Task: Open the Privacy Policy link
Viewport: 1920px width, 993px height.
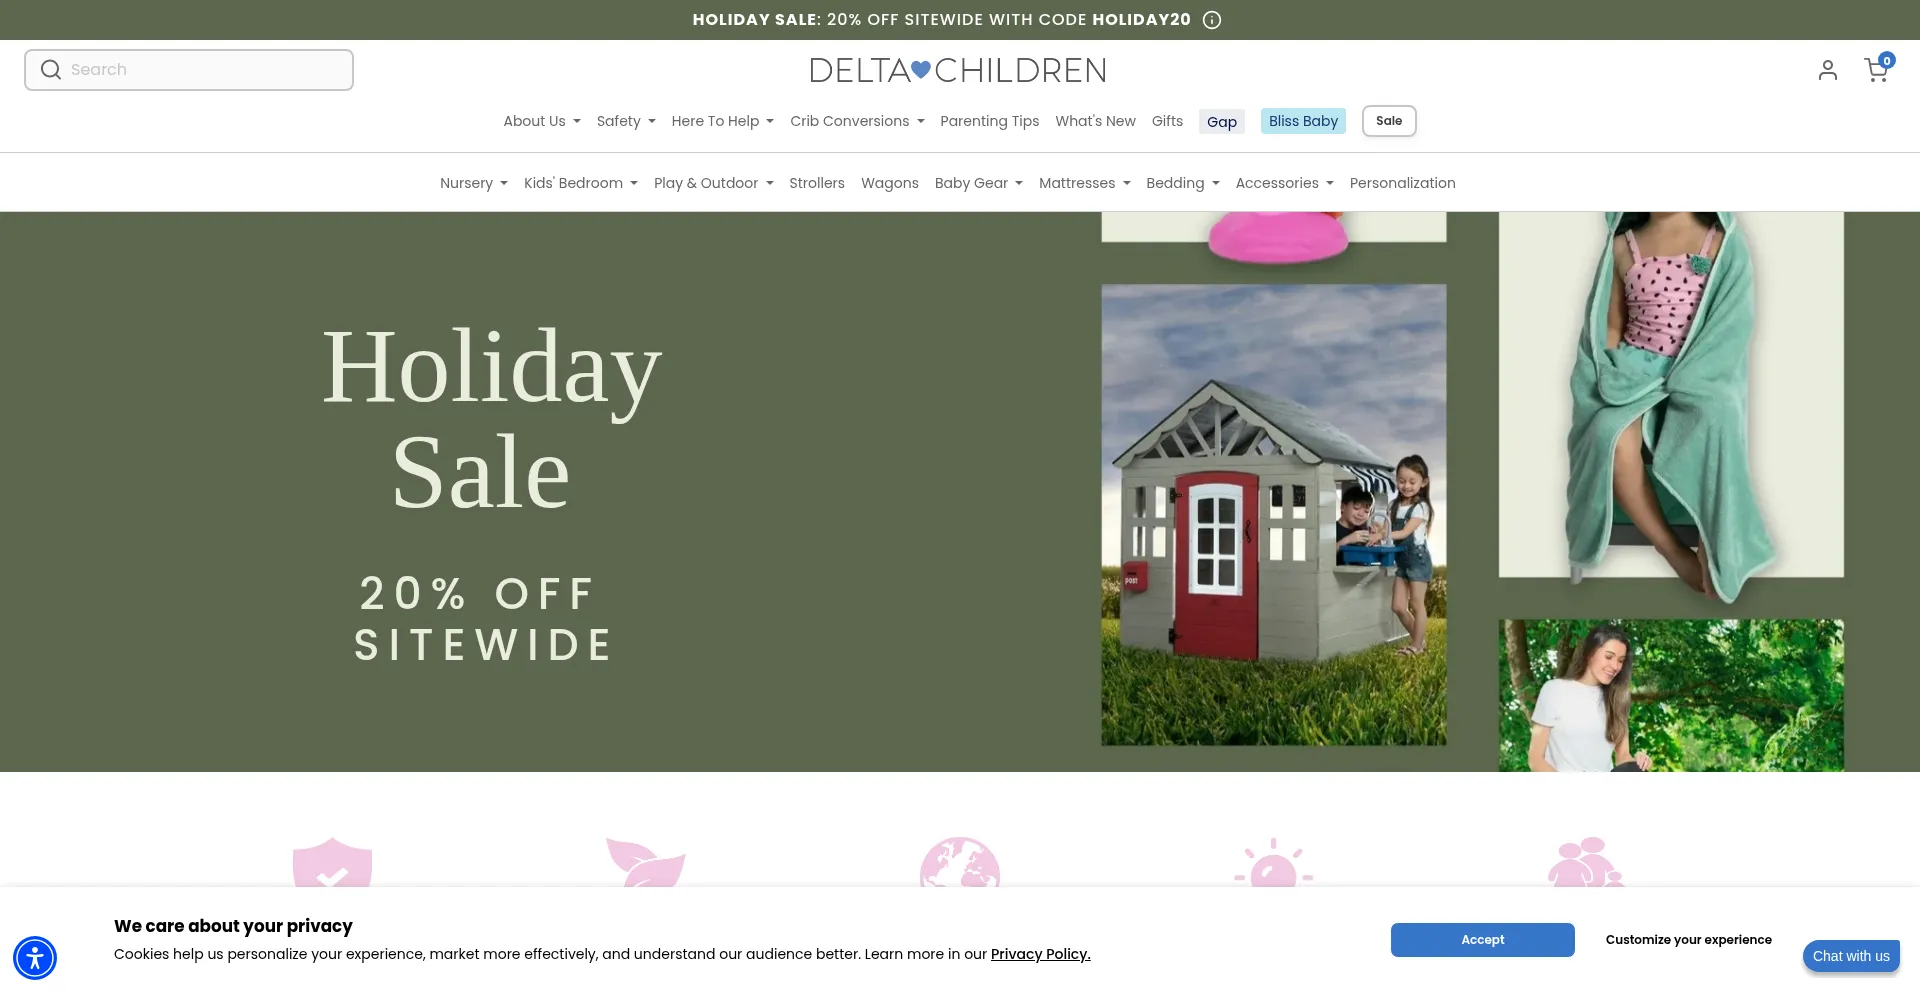Action: click(x=1040, y=954)
